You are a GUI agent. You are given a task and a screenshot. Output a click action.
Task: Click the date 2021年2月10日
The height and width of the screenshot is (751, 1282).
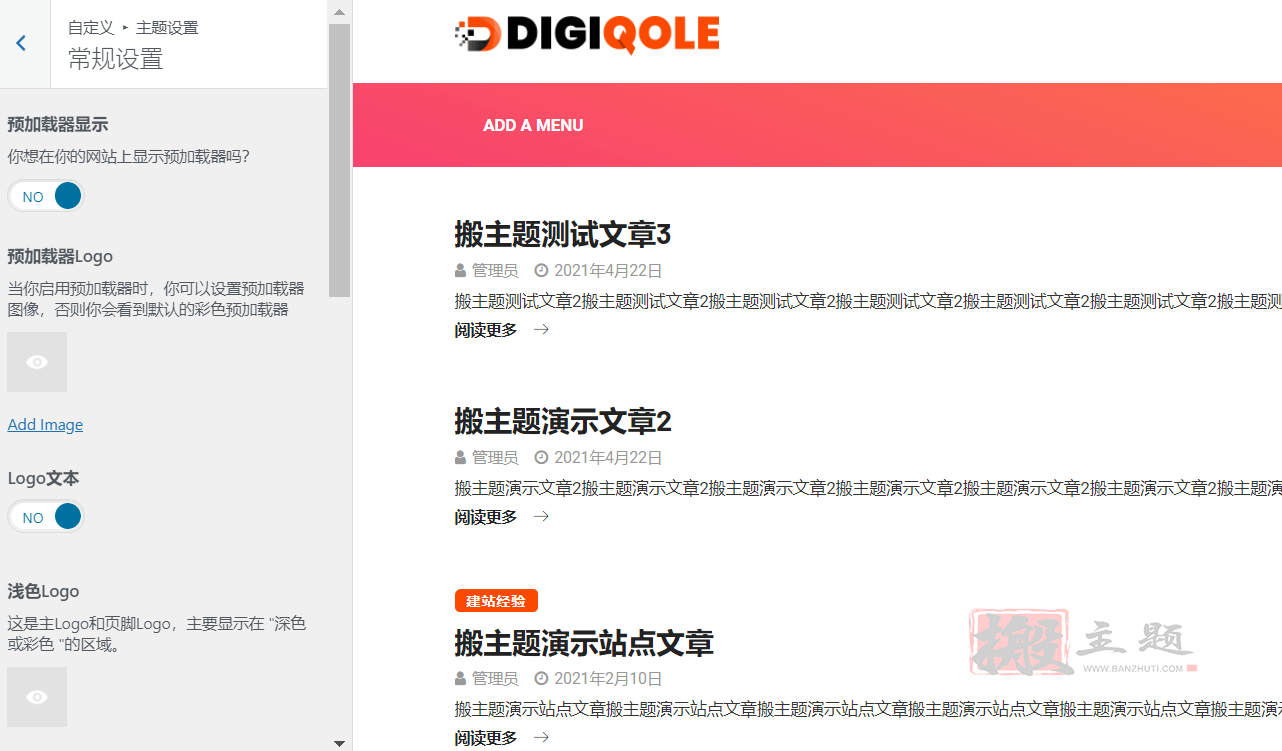coord(608,678)
